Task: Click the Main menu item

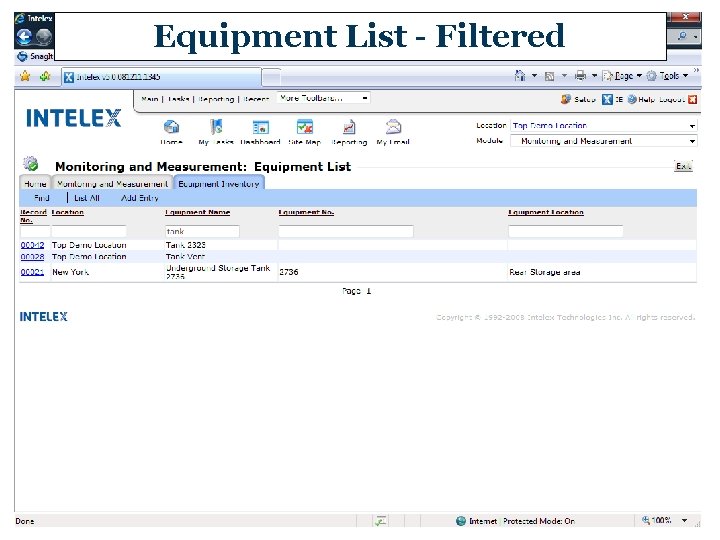Action: coord(150,99)
